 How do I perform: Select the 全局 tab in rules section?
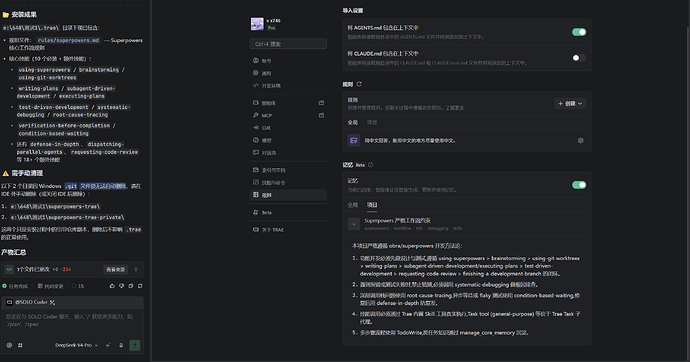point(352,123)
